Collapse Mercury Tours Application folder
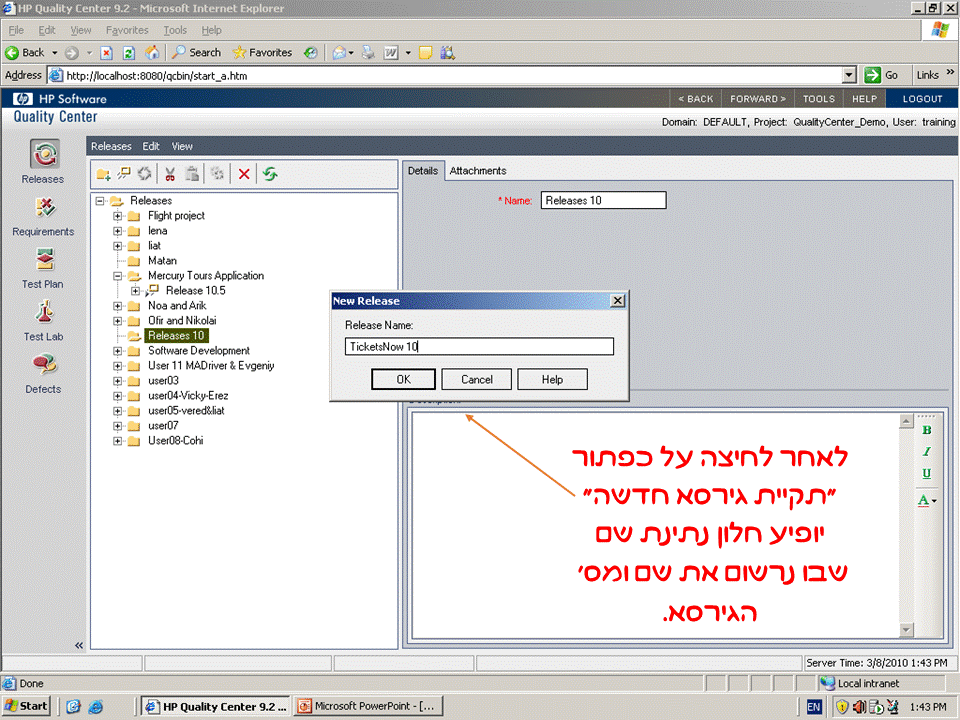 click(x=118, y=276)
